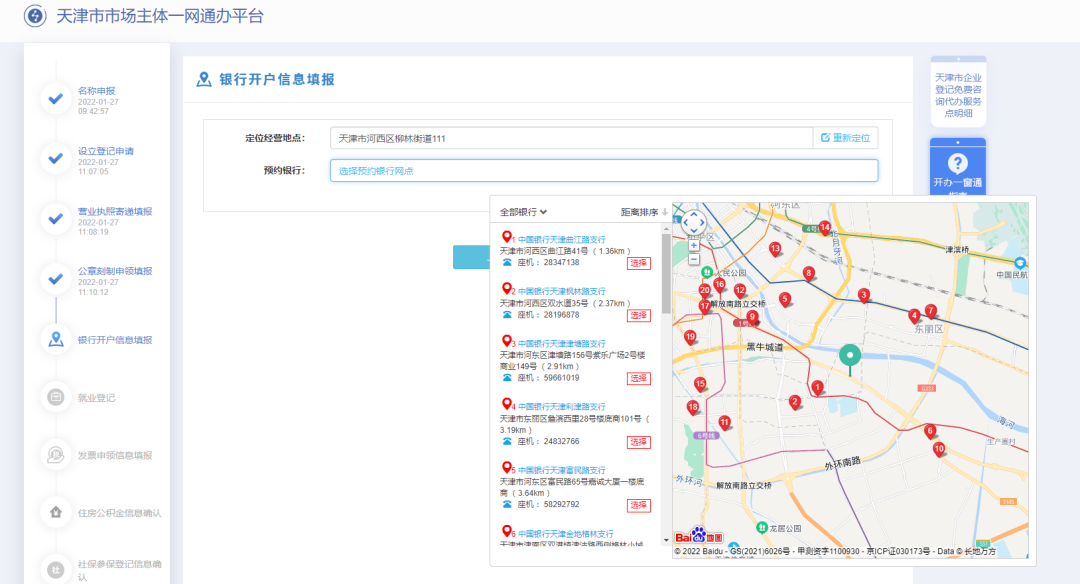The image size is (1080, 584).
Task: Click the 发票申领信息填报 step icon
Action: click(56, 455)
